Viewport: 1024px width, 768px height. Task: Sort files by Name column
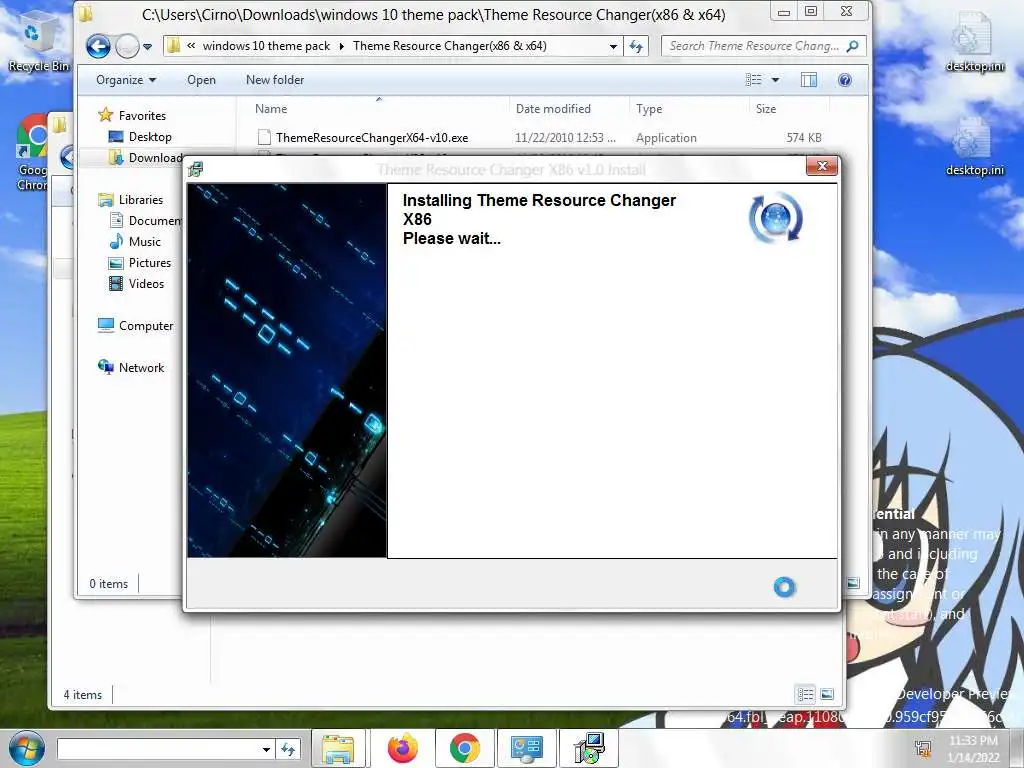tap(270, 109)
